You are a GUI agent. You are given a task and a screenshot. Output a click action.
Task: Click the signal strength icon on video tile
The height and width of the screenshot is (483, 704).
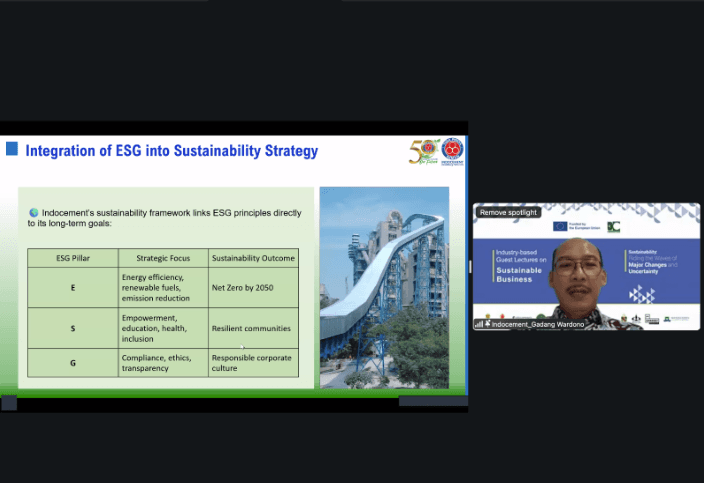[479, 324]
